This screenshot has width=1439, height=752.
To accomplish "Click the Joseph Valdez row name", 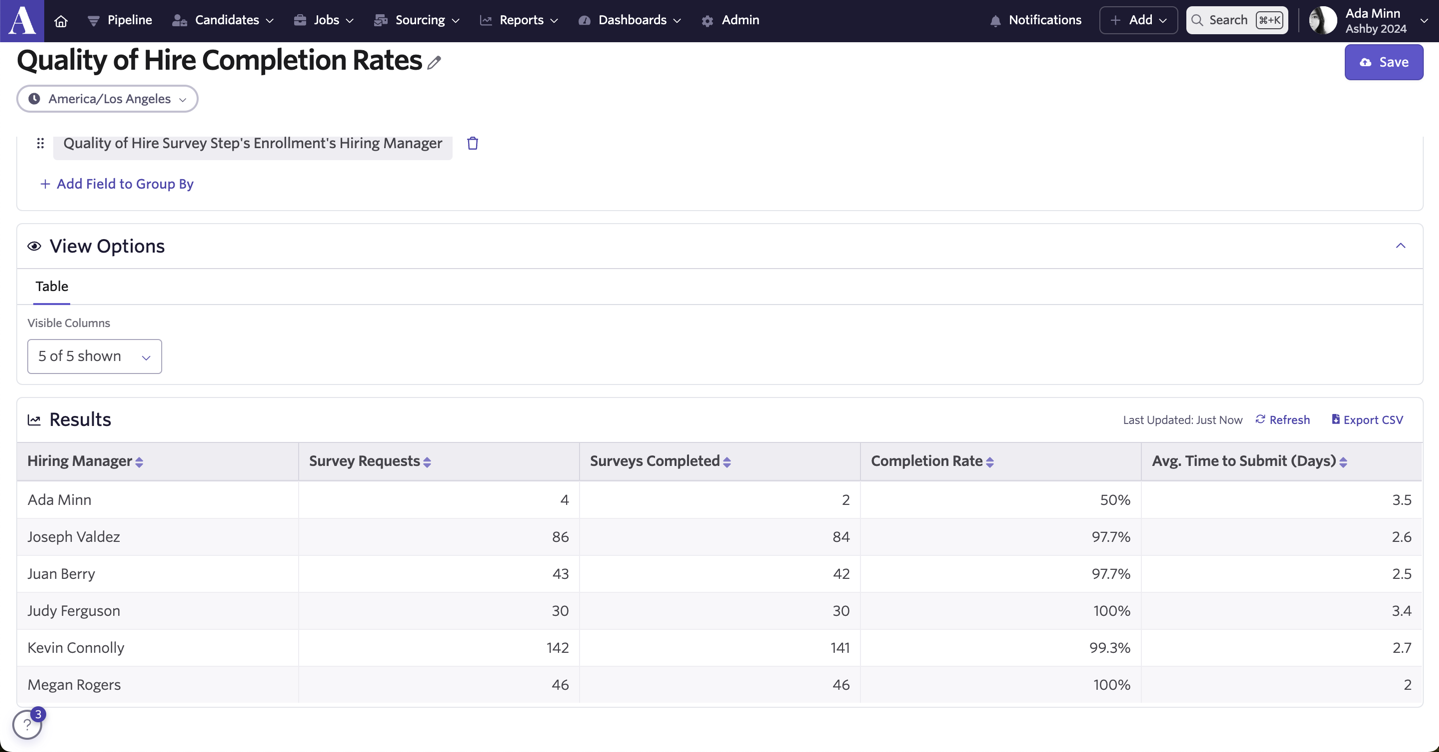I will [x=74, y=537].
